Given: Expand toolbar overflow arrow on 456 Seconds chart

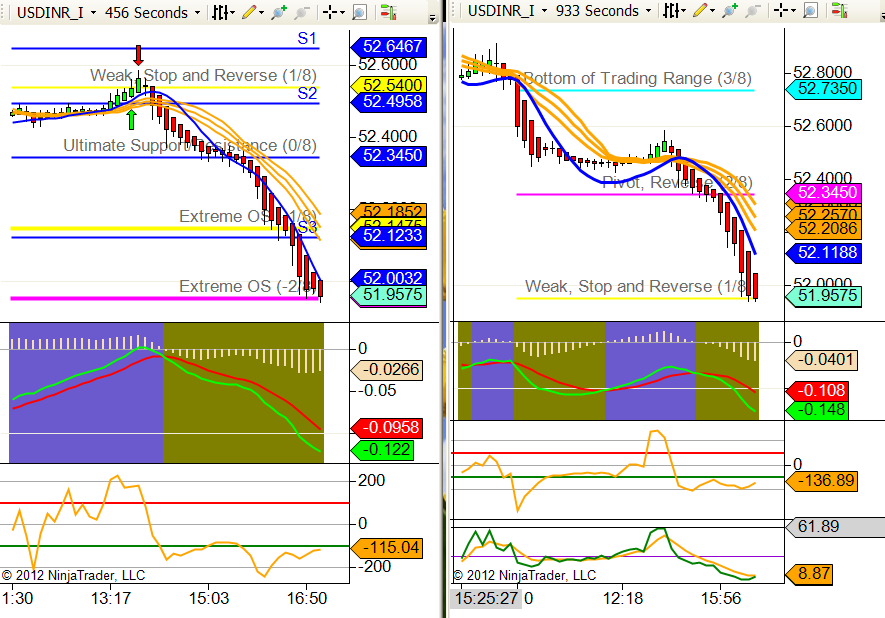Looking at the screenshot, I should [432, 18].
